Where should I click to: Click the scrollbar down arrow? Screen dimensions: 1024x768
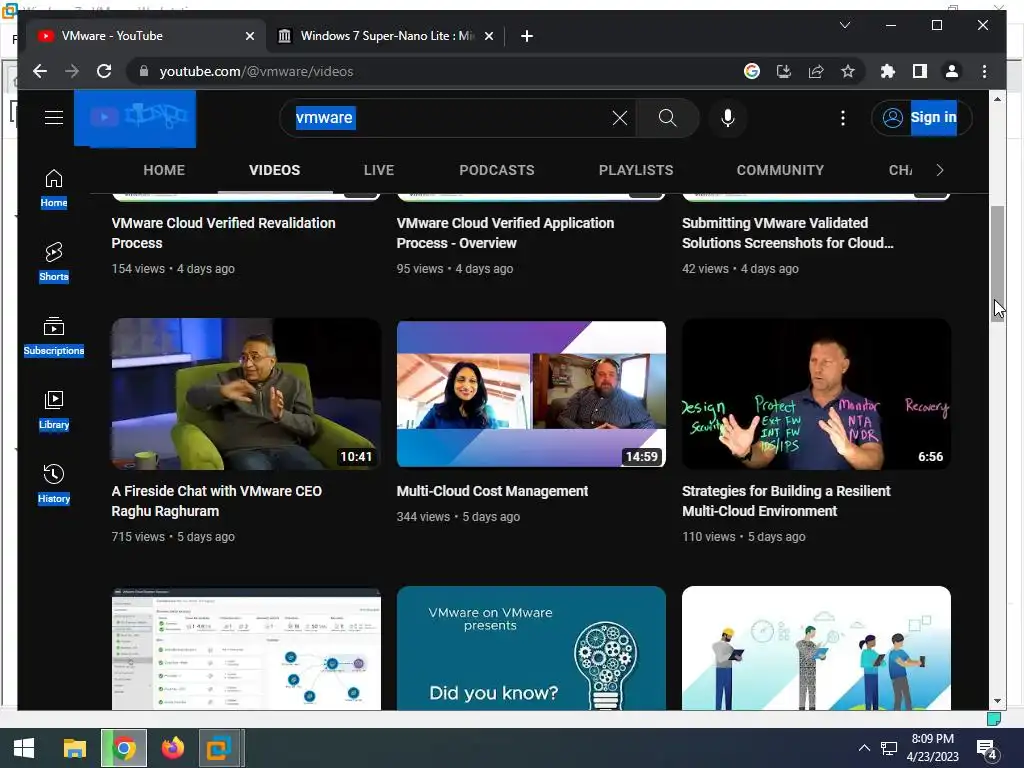coord(997,701)
